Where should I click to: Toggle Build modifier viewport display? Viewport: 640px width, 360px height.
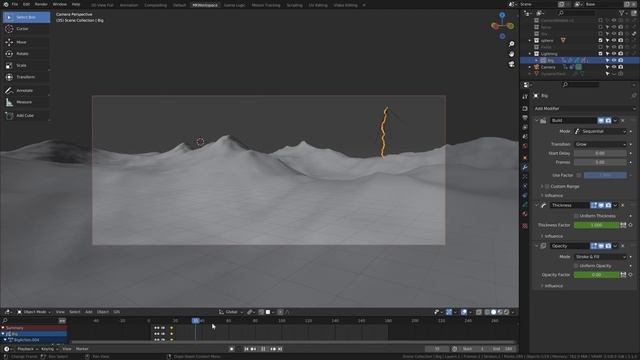(601, 120)
